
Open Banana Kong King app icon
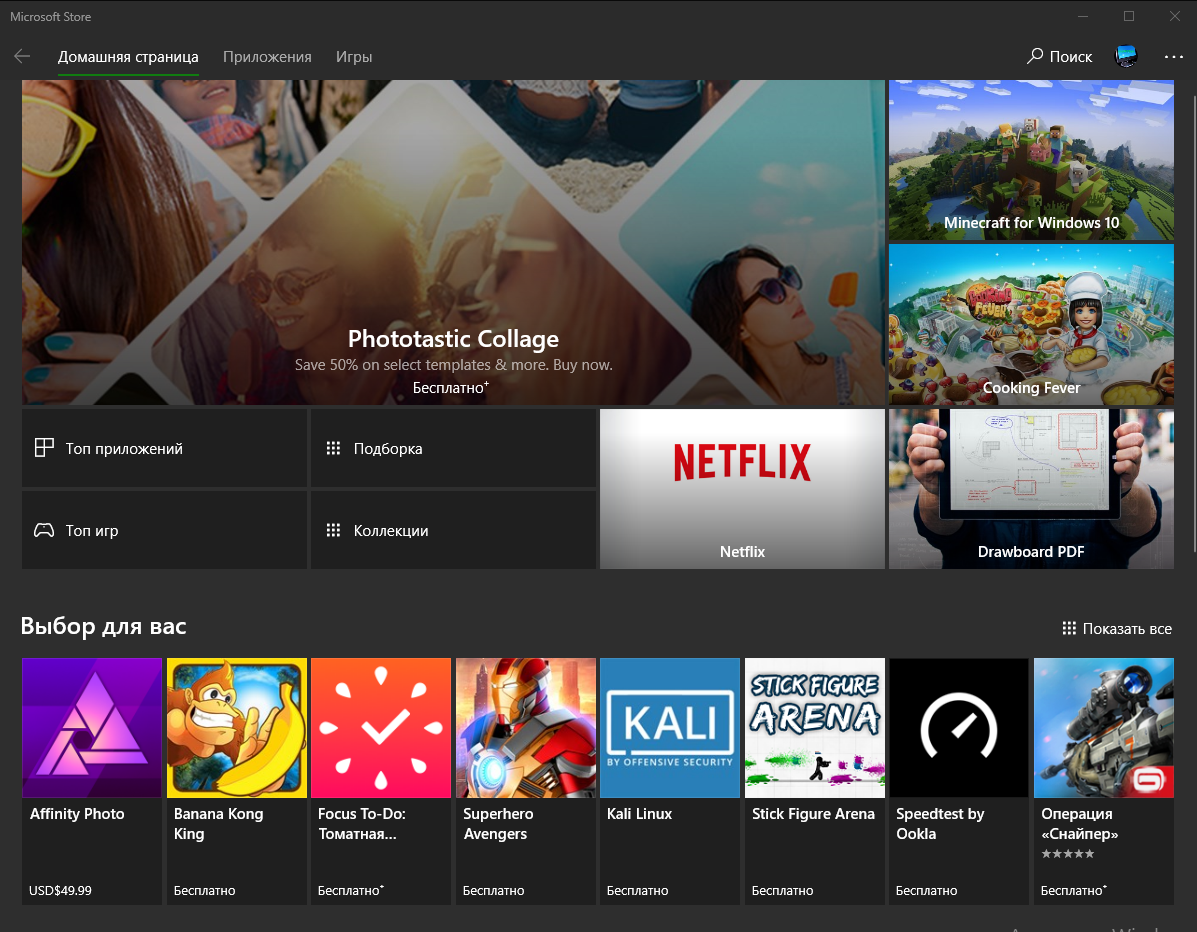(237, 727)
